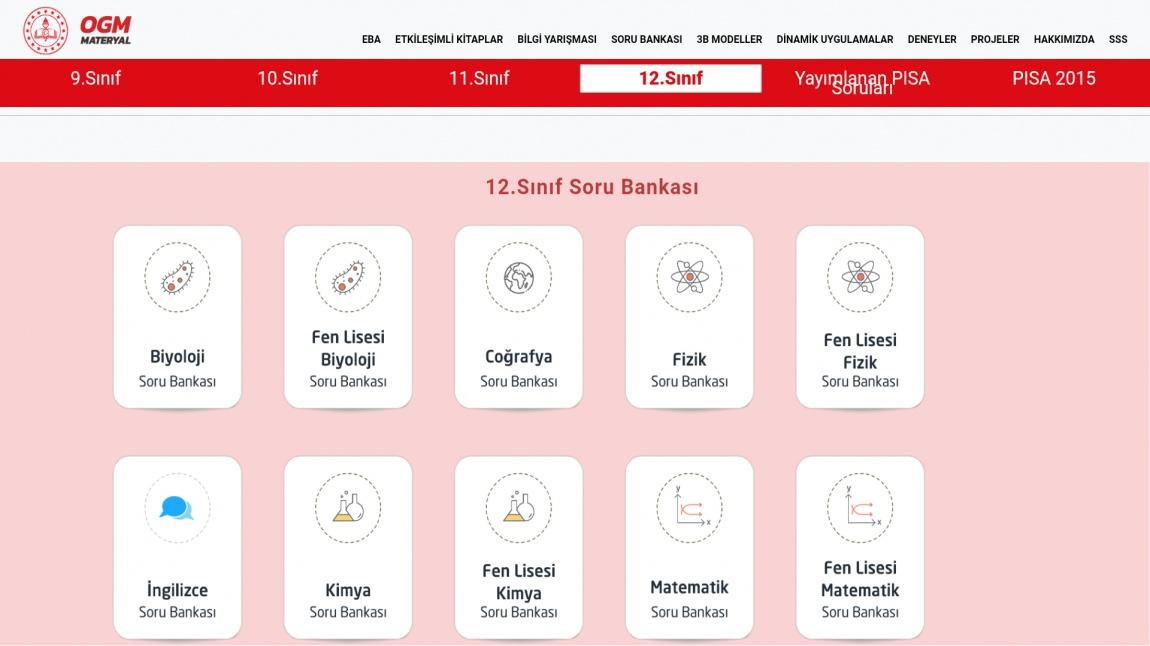
Task: Select the Fen Lisesi Biyoloji icon
Action: pyautogui.click(x=348, y=276)
